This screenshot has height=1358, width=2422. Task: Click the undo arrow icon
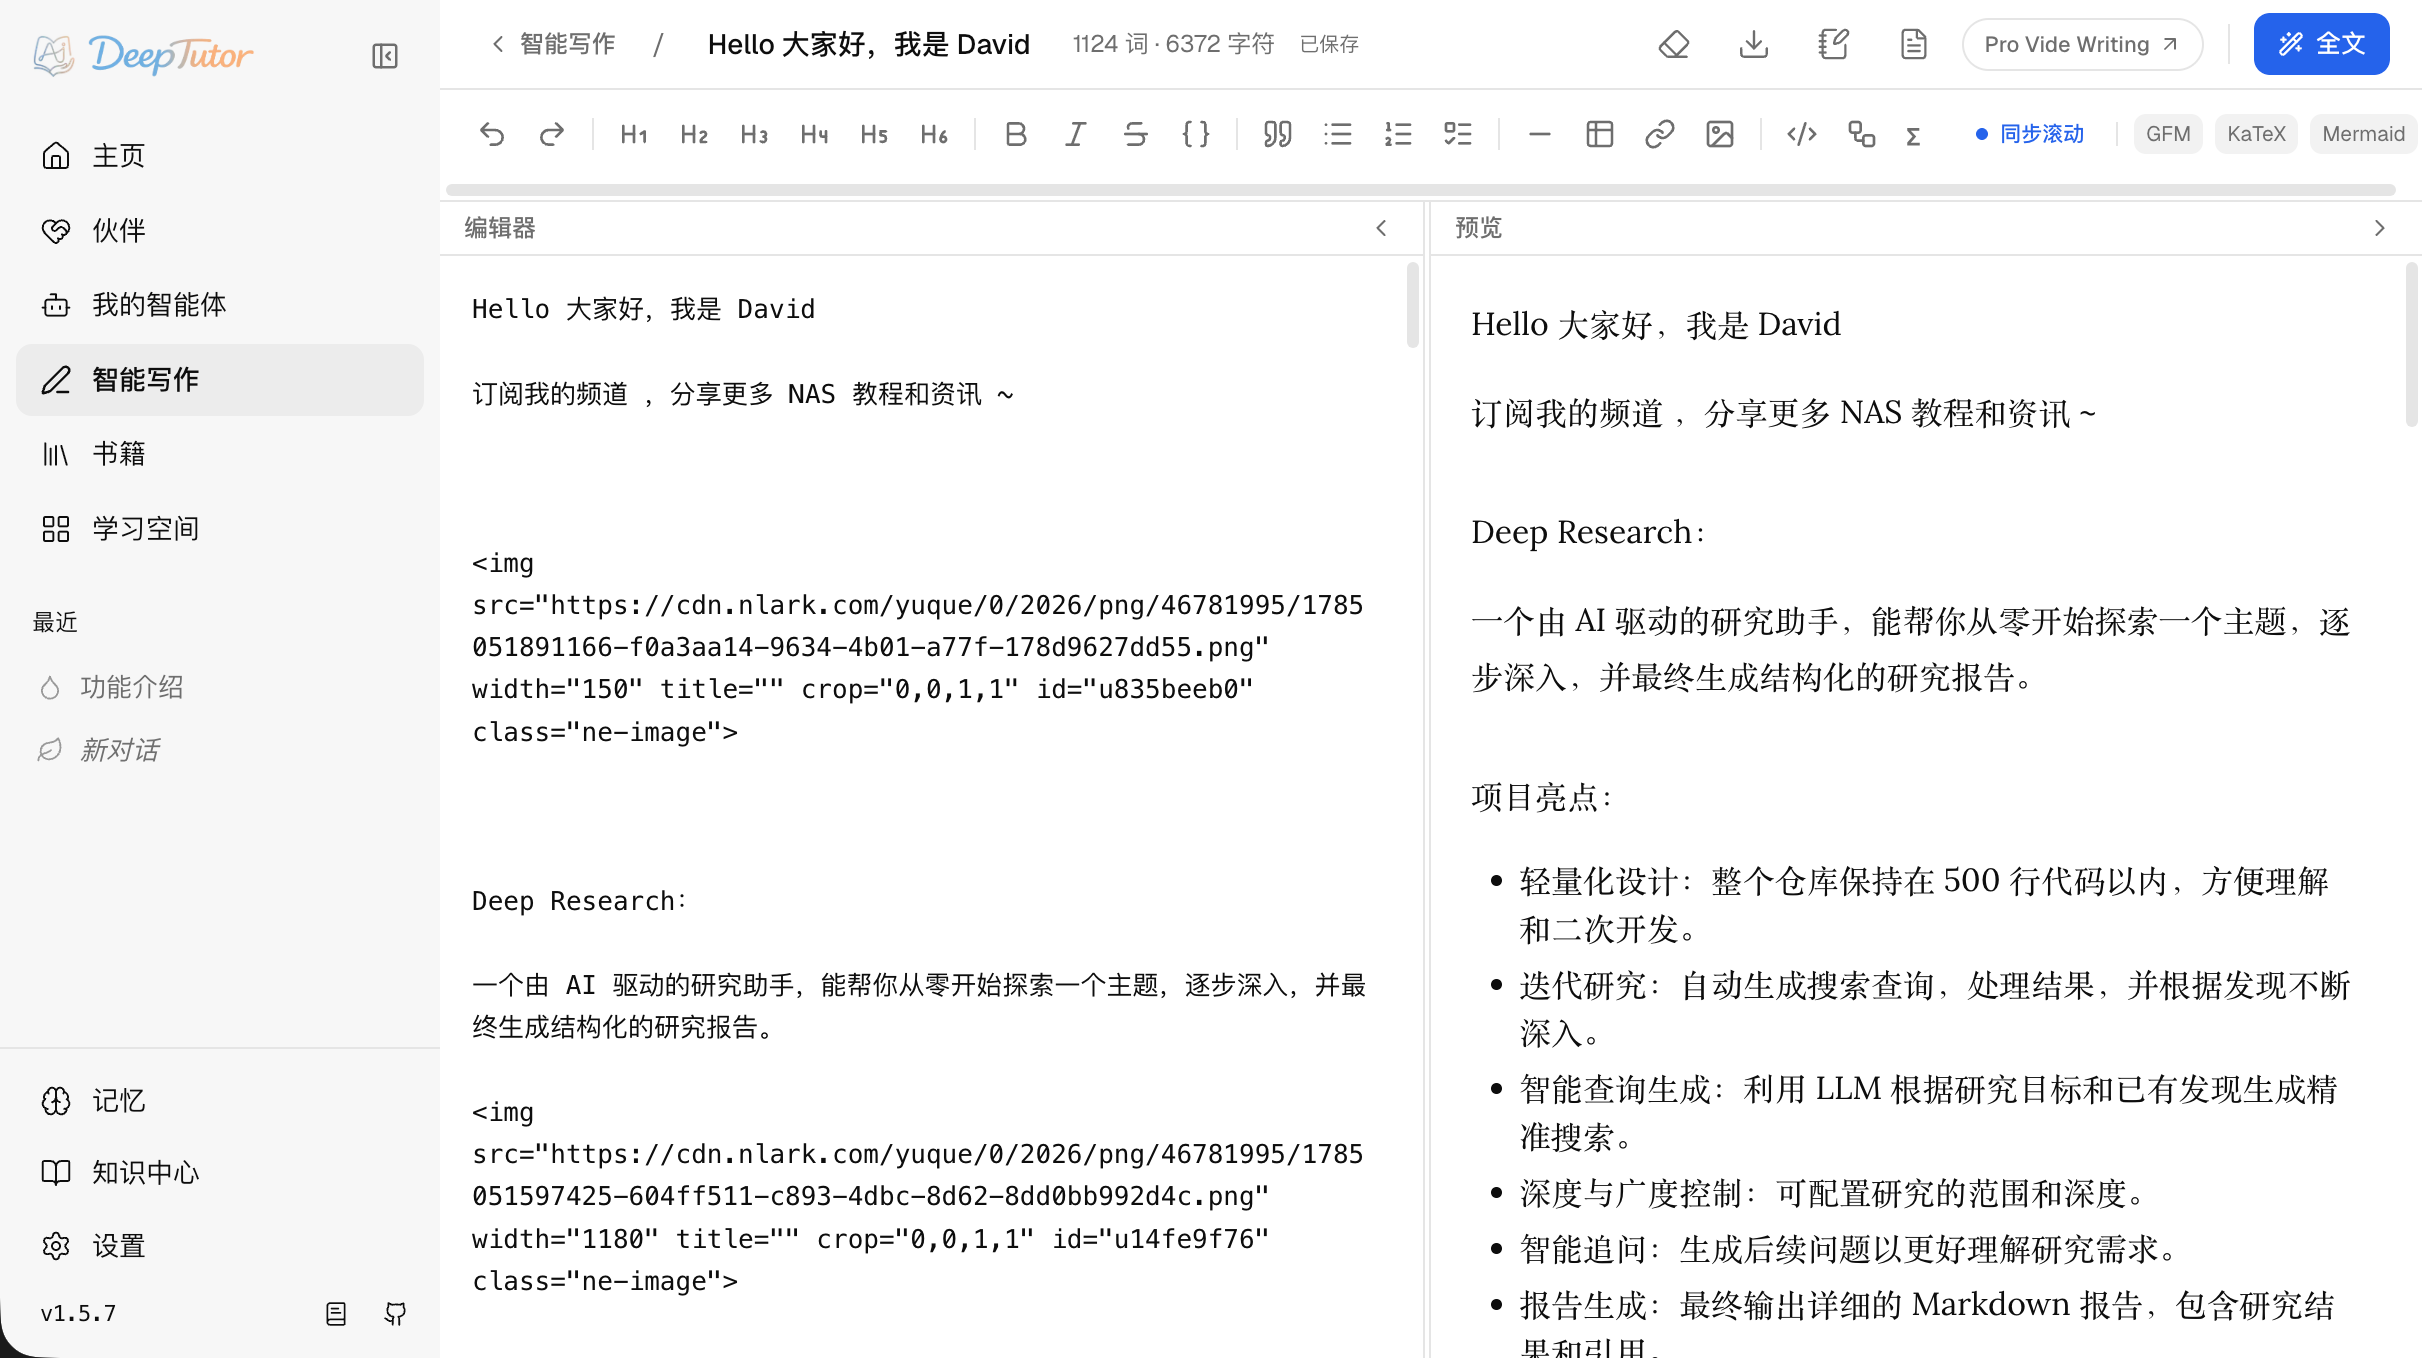tap(492, 134)
